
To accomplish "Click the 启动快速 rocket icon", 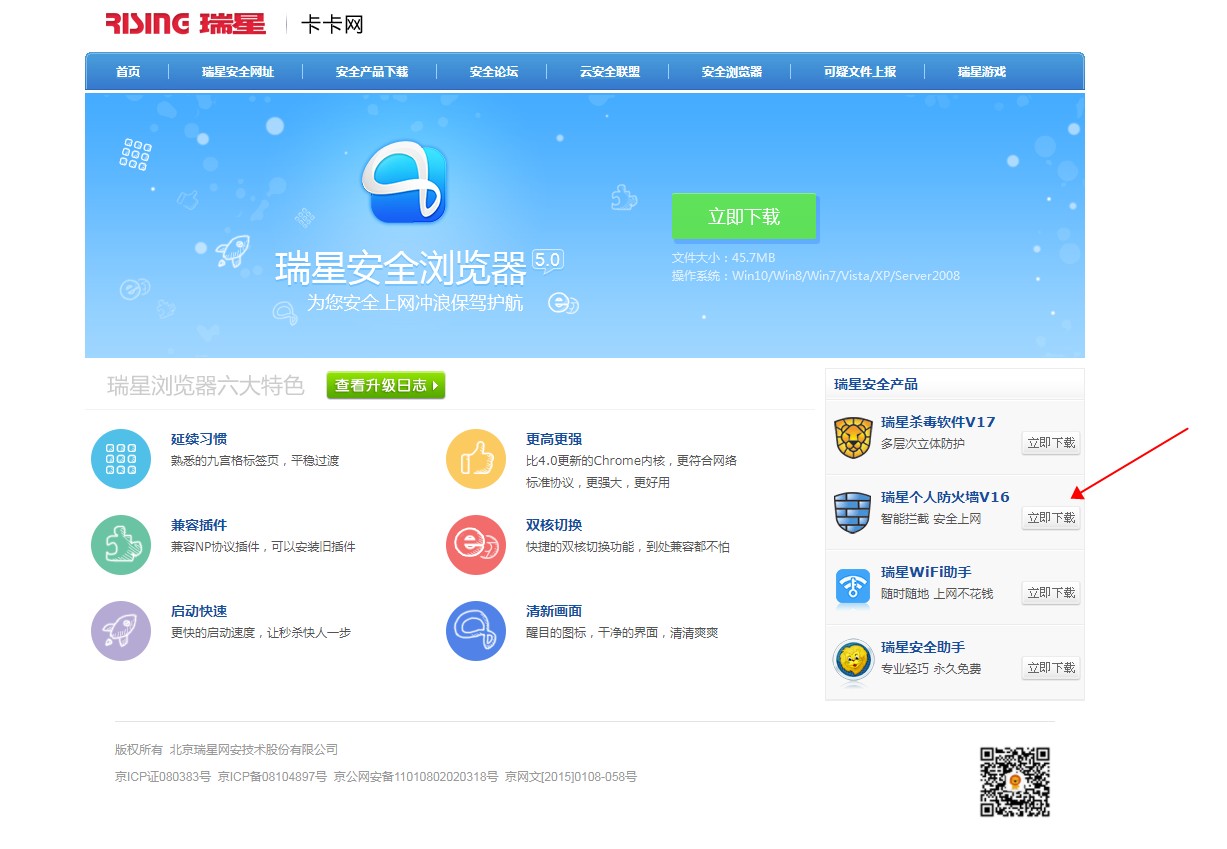I will coord(121,631).
